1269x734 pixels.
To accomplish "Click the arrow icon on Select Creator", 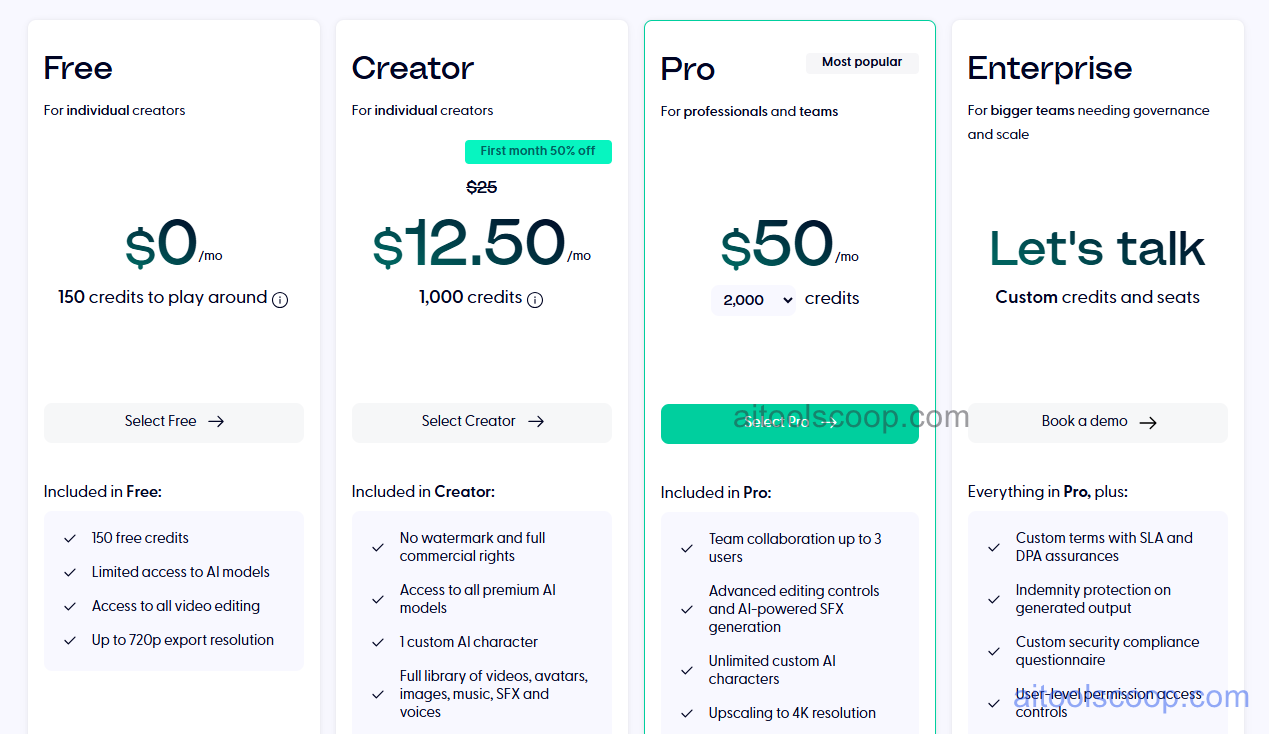I will coord(537,422).
